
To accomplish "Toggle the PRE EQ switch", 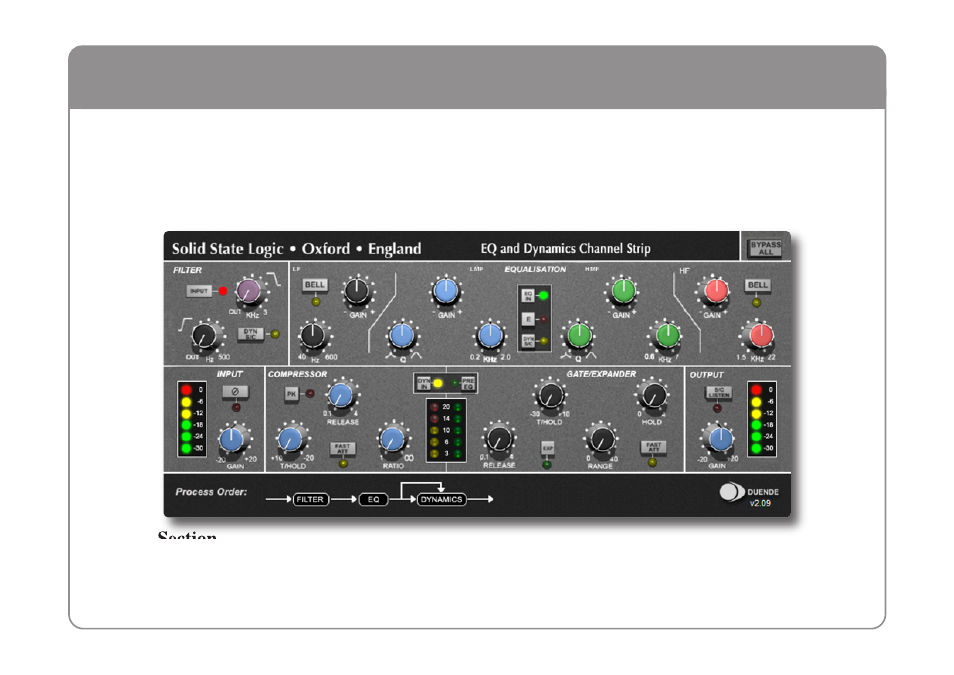I will coord(468,383).
